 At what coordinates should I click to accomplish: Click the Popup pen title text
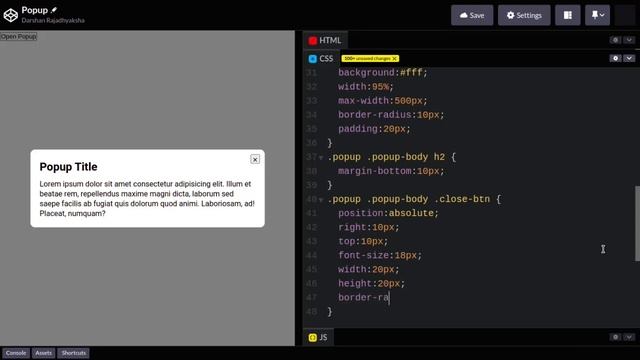[x=35, y=10]
